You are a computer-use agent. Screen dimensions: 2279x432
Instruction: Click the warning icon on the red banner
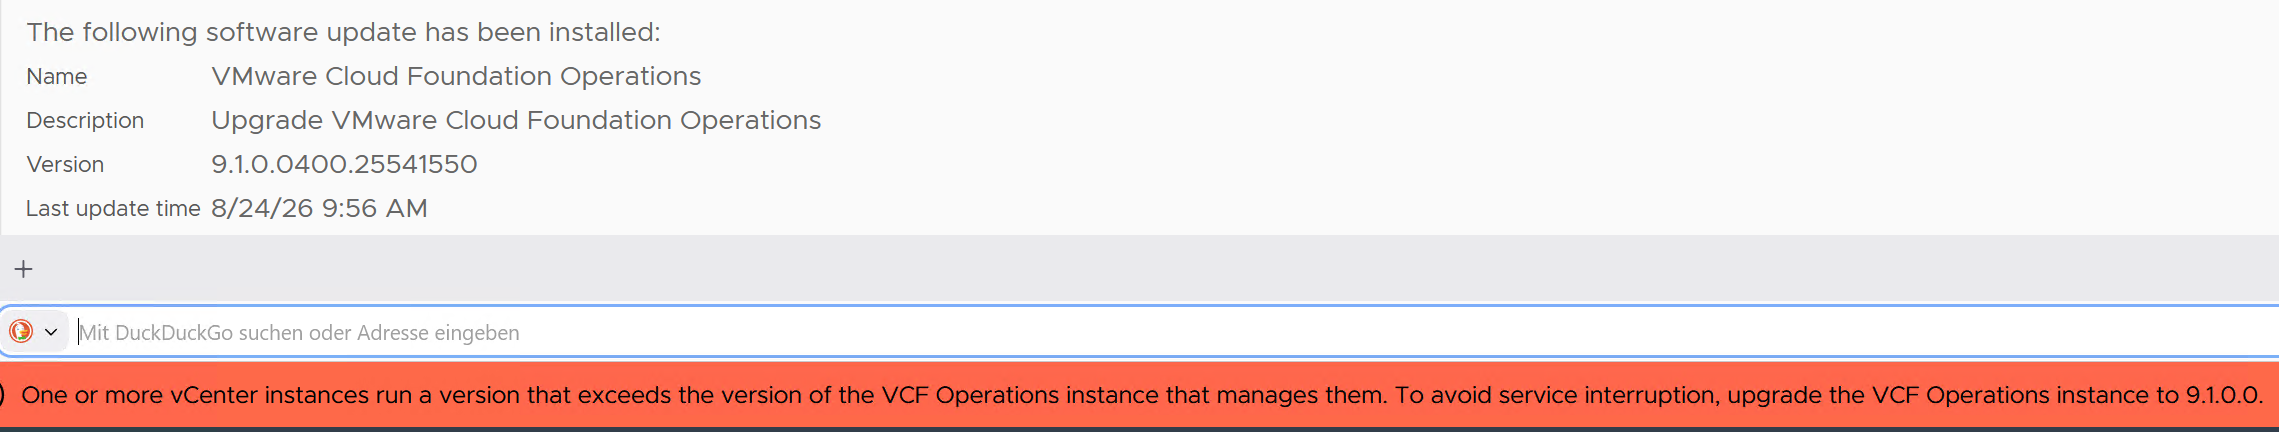pyautogui.click(x=2, y=395)
